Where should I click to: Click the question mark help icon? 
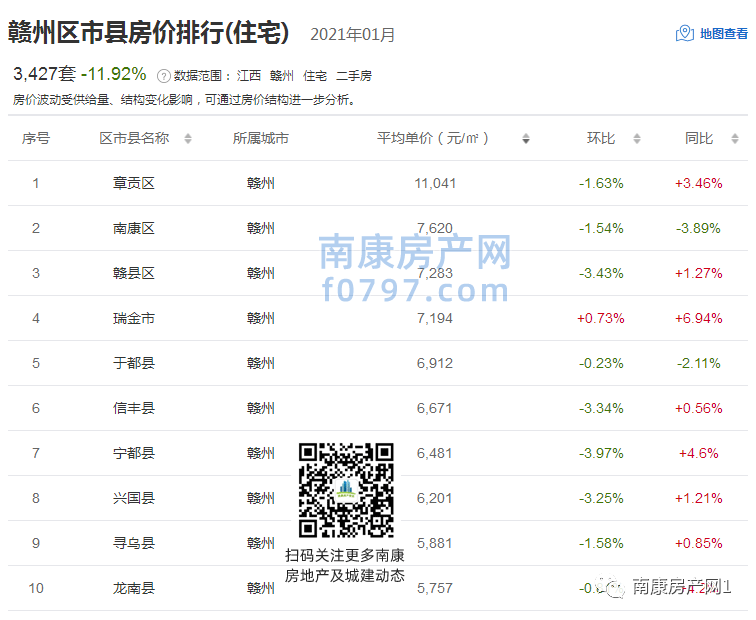pos(163,76)
